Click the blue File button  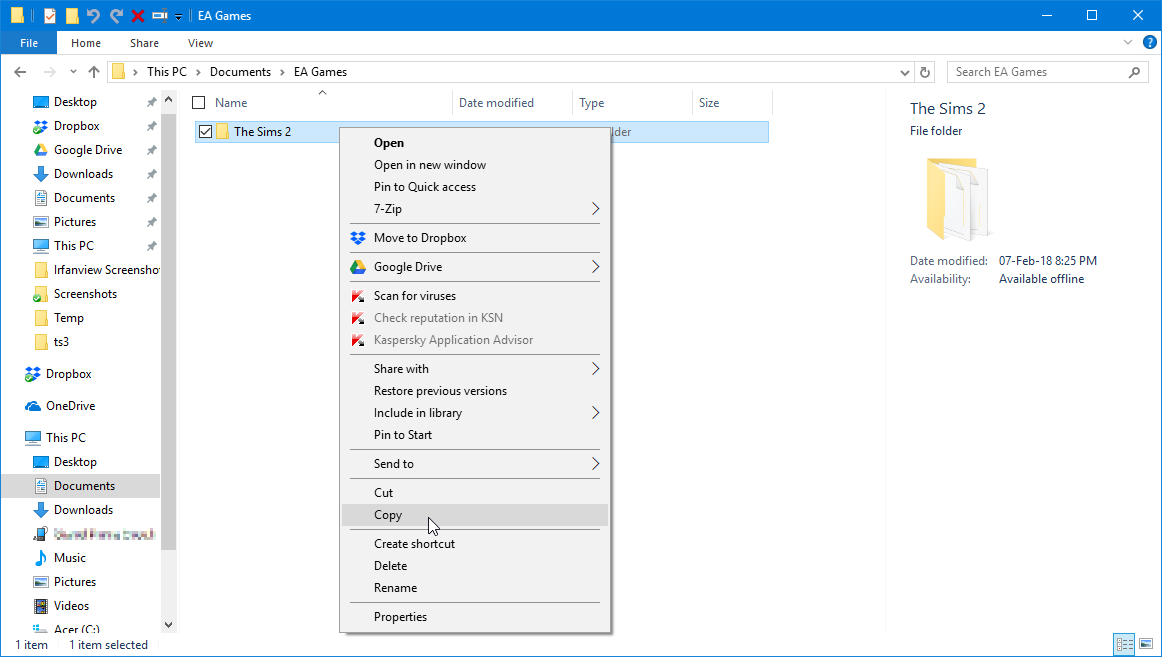coord(29,43)
